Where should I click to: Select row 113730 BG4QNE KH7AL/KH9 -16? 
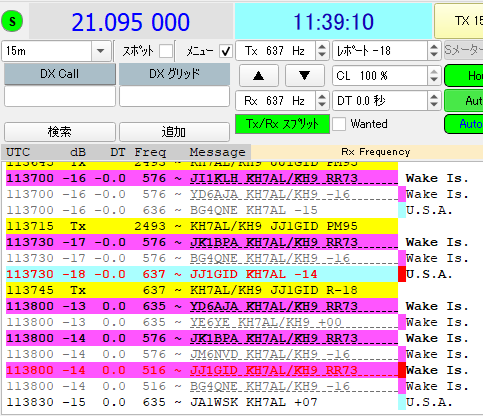pyautogui.click(x=202, y=258)
